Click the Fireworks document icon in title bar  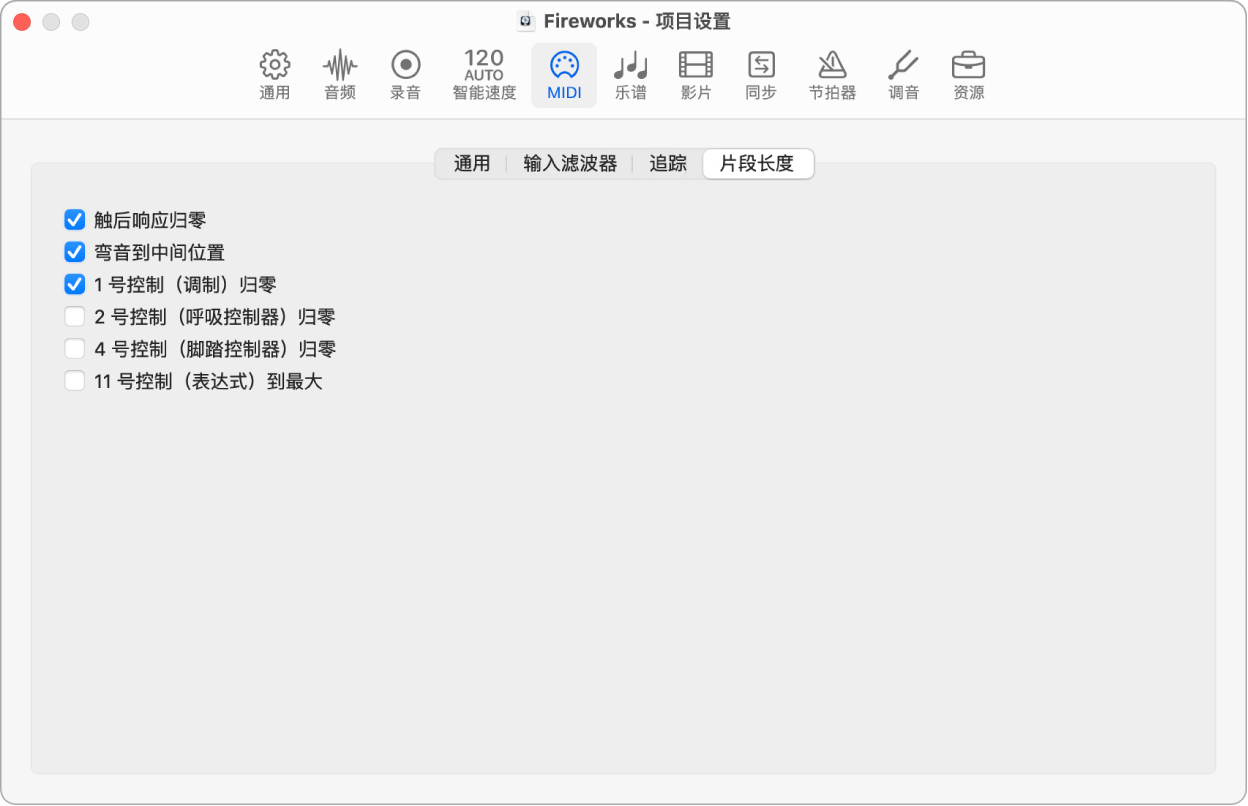pos(525,21)
